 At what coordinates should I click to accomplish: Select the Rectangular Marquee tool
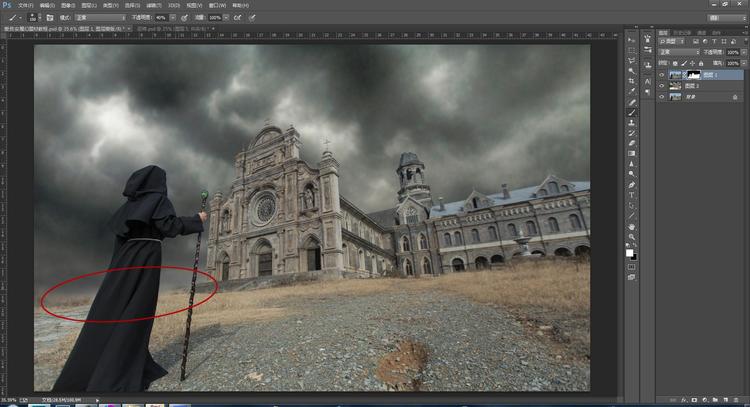pos(631,50)
